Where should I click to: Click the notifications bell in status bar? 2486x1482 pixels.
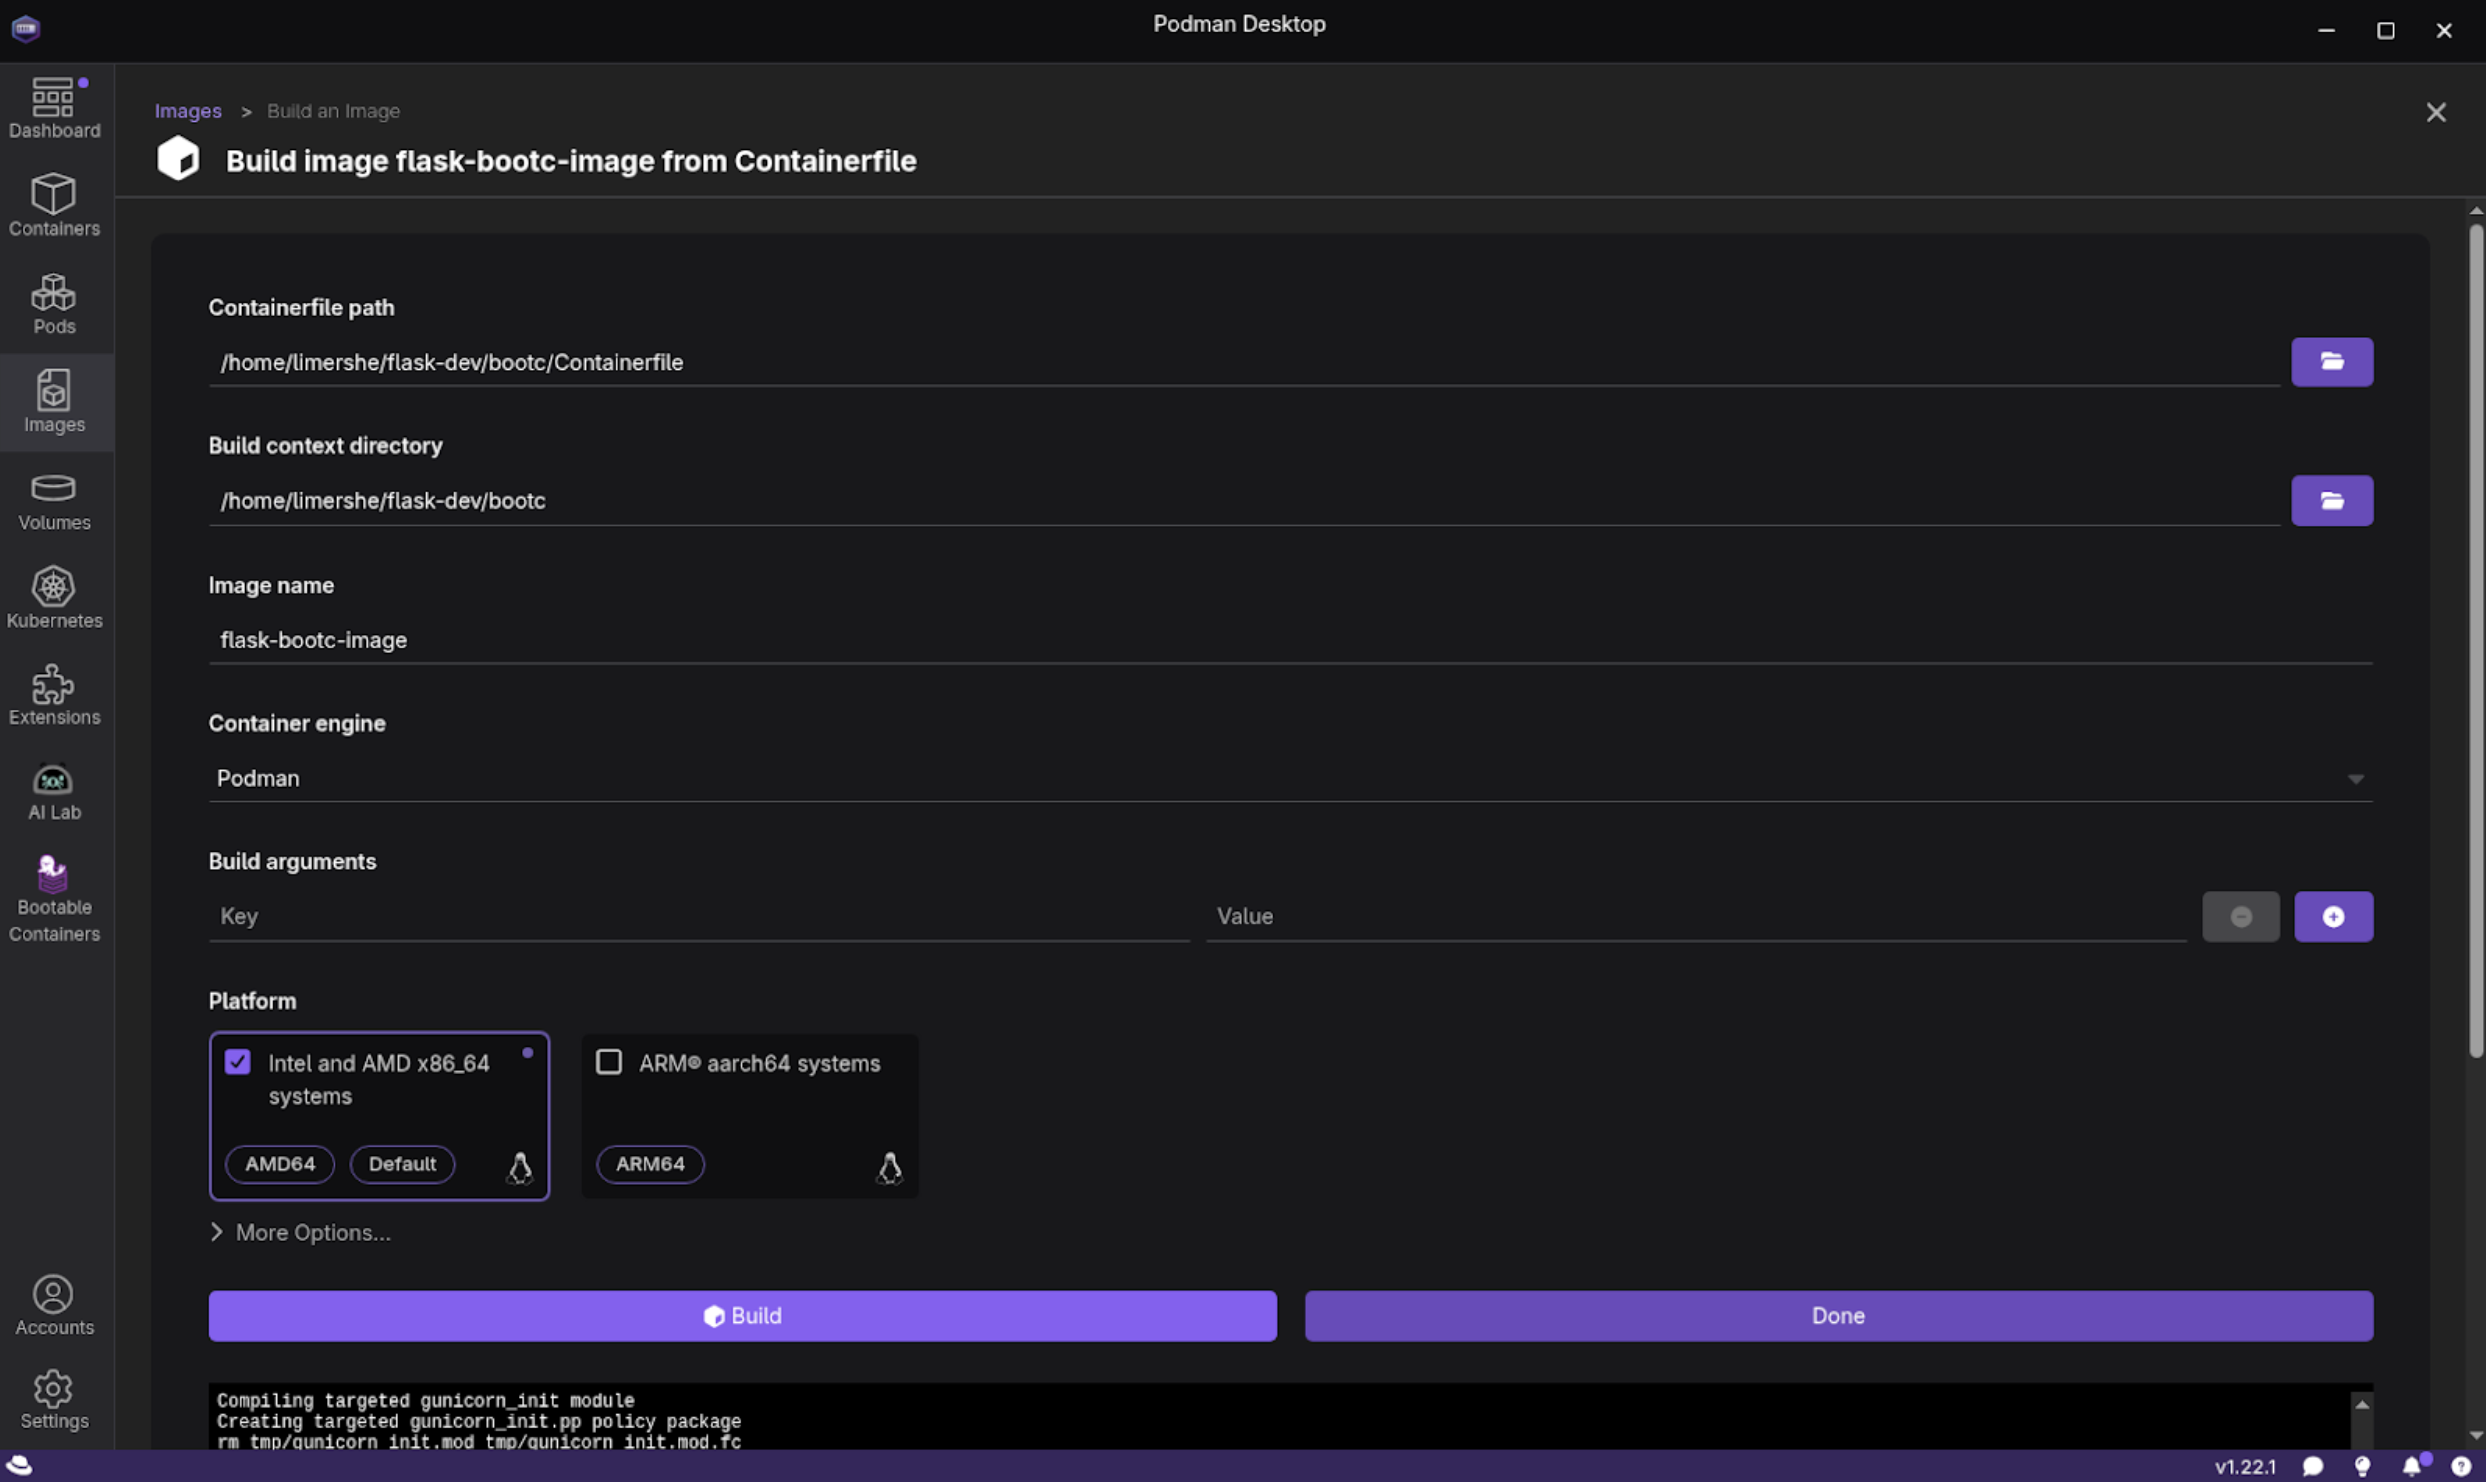pyautogui.click(x=2411, y=1466)
